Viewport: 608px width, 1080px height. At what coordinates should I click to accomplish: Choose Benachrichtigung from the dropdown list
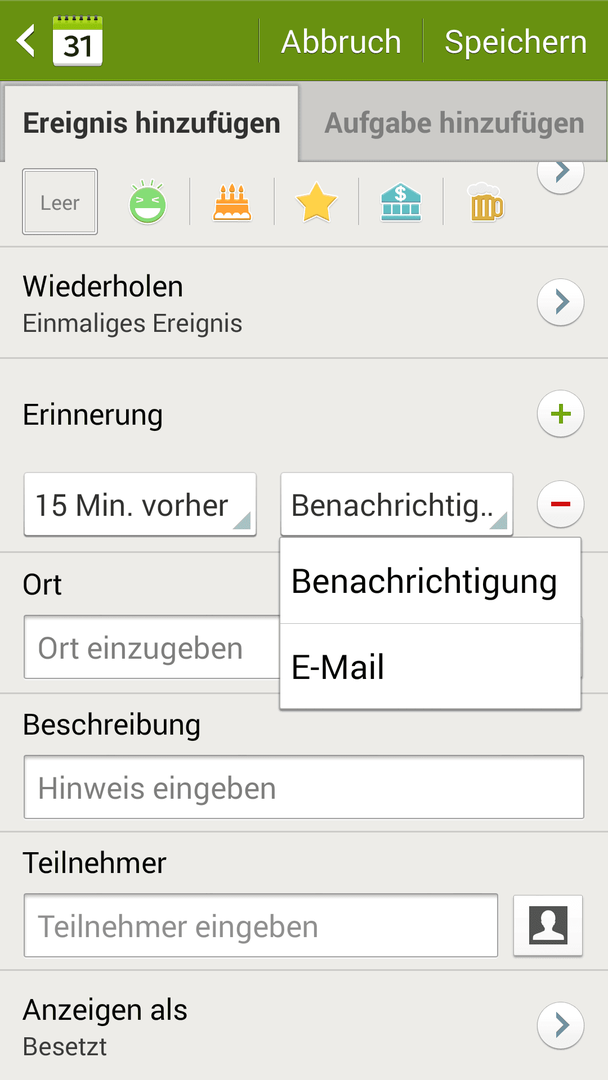pyautogui.click(x=430, y=581)
